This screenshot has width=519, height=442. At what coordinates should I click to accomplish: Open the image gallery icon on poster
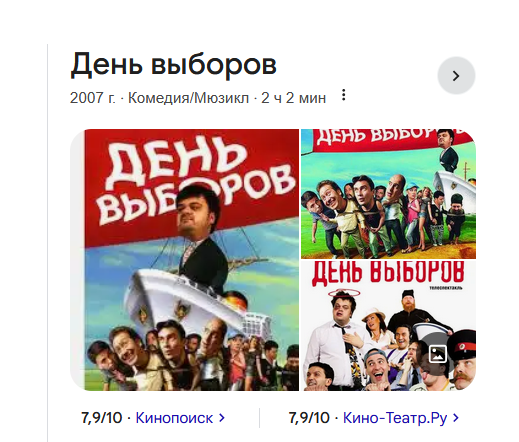coord(437,354)
